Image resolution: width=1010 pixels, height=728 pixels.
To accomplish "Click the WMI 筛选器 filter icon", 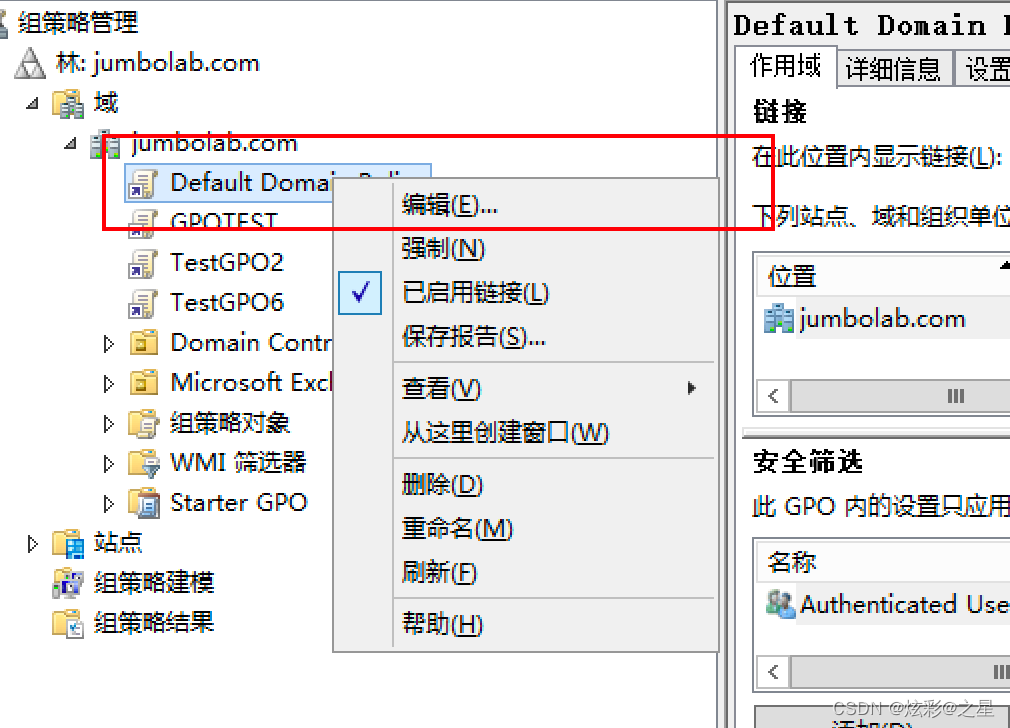I will click(144, 463).
